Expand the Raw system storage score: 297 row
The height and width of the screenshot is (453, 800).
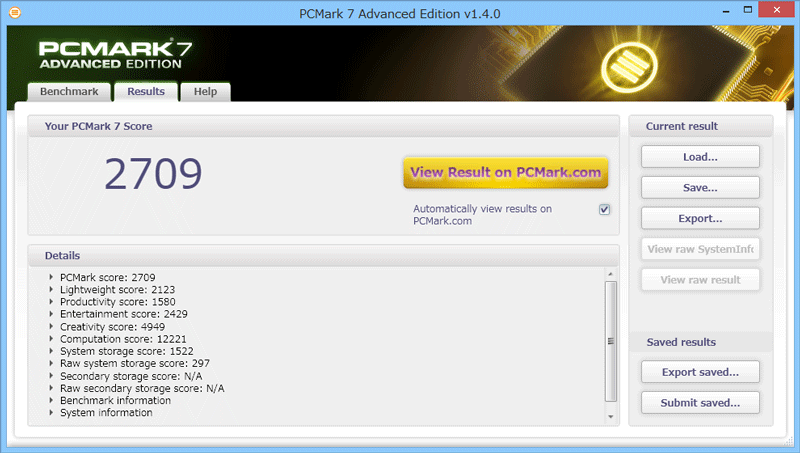point(51,363)
